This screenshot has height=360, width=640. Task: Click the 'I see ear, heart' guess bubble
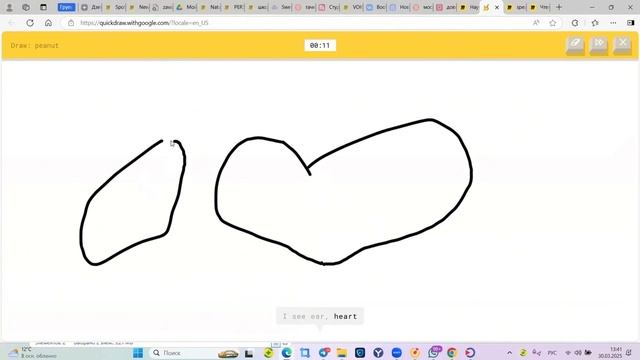320,316
